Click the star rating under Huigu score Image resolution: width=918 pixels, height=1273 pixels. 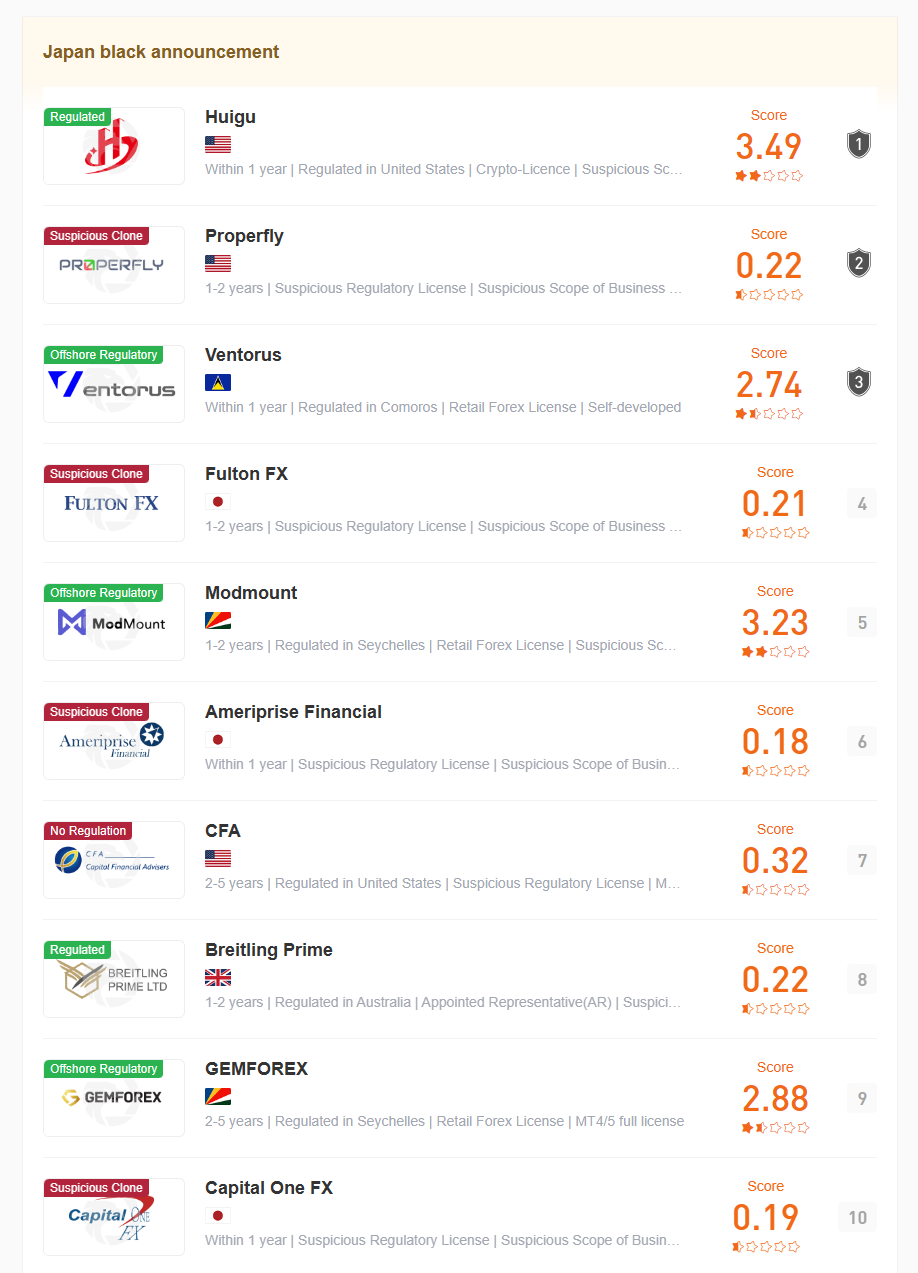coord(769,176)
